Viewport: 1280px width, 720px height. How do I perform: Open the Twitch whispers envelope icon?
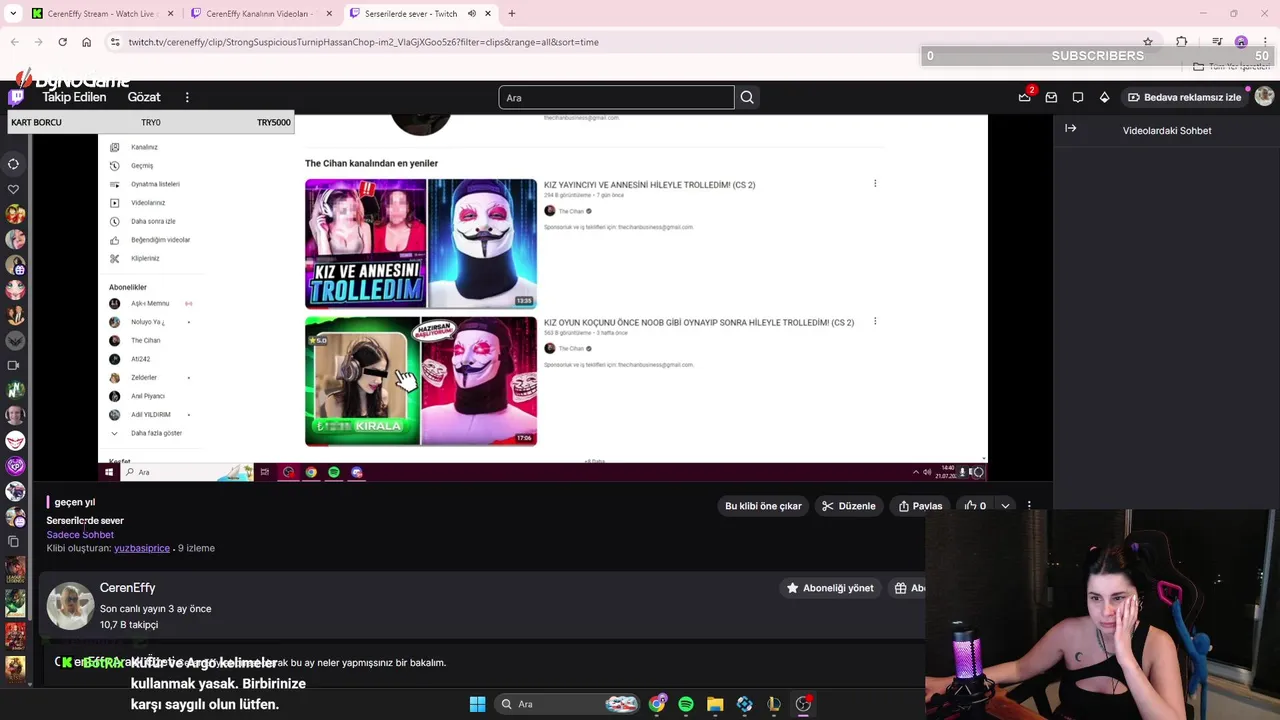point(1051,97)
